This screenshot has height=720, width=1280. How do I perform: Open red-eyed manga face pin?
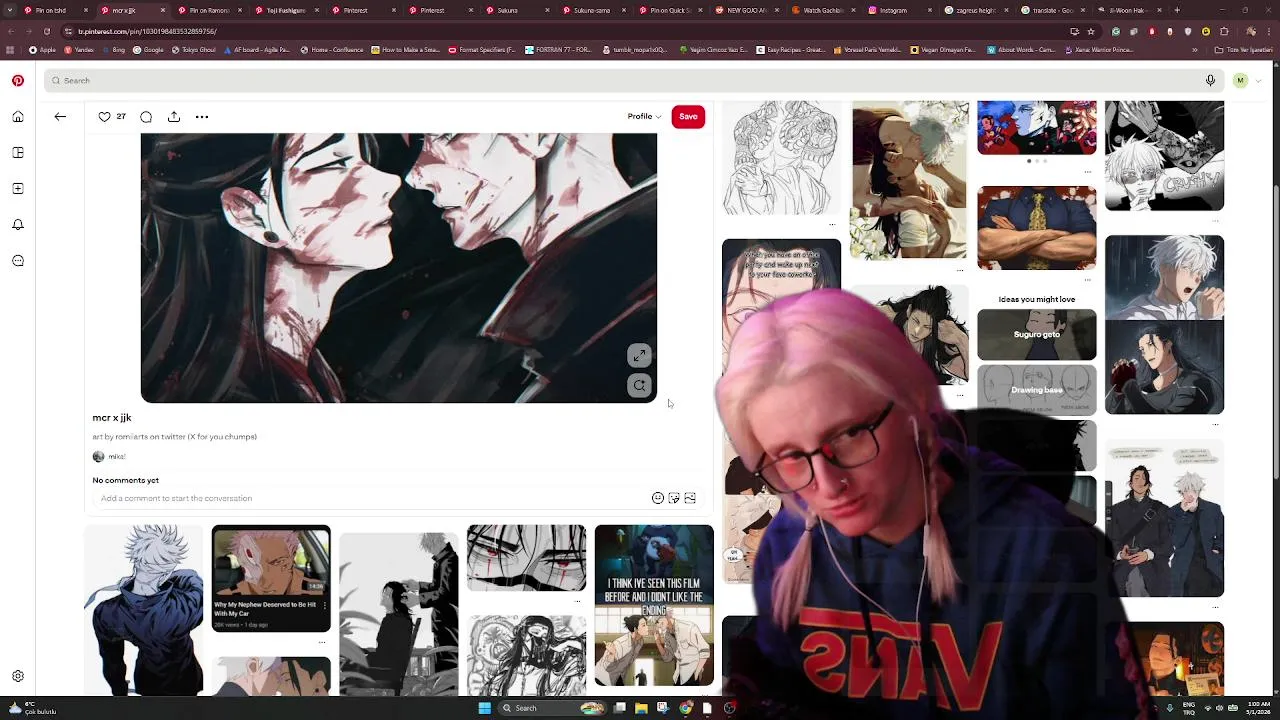[x=526, y=557]
